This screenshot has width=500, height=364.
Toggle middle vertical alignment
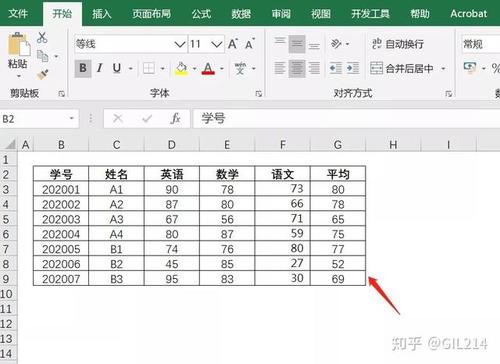pyautogui.click(x=297, y=44)
